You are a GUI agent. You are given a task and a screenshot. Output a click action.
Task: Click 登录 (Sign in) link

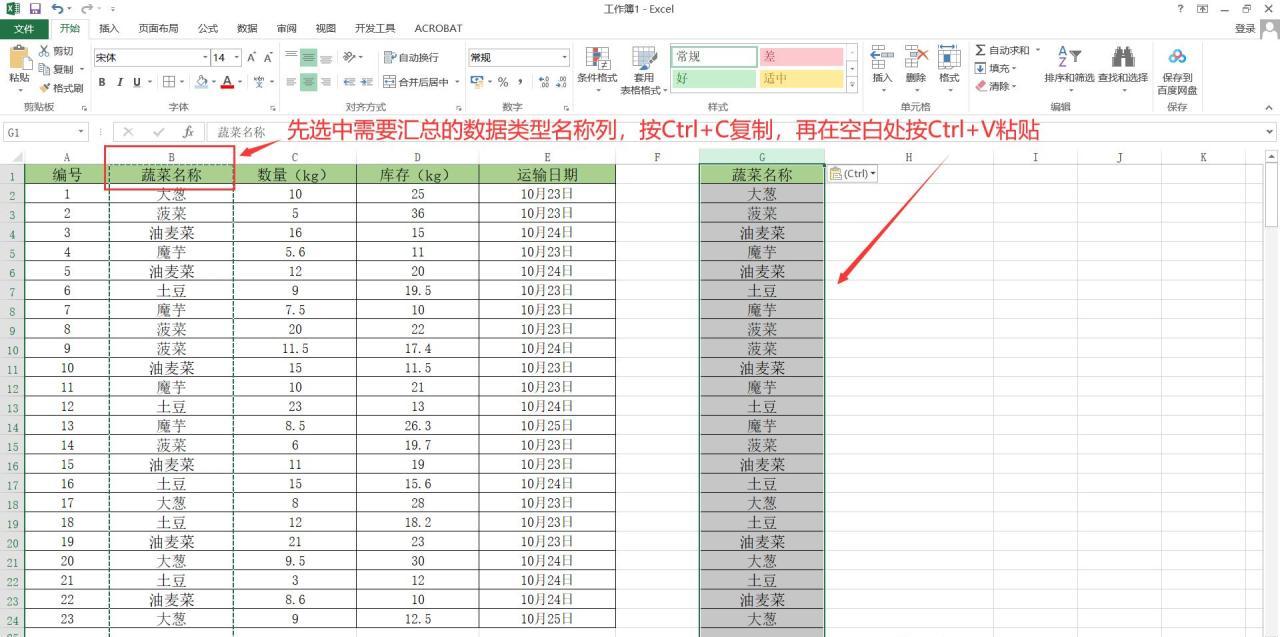pyautogui.click(x=1244, y=28)
